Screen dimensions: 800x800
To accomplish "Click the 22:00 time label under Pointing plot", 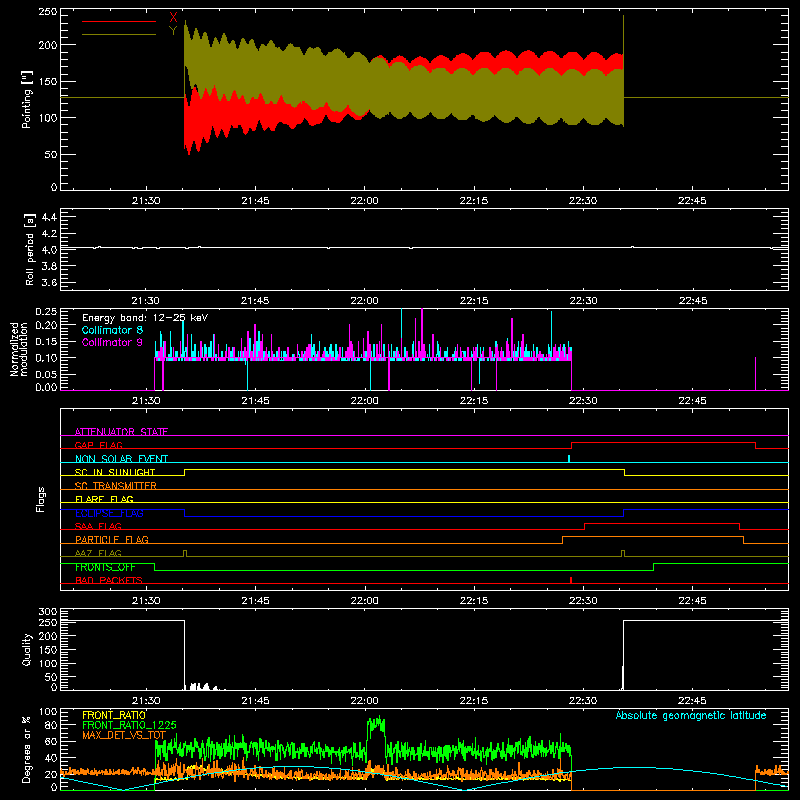I will (x=364, y=201).
